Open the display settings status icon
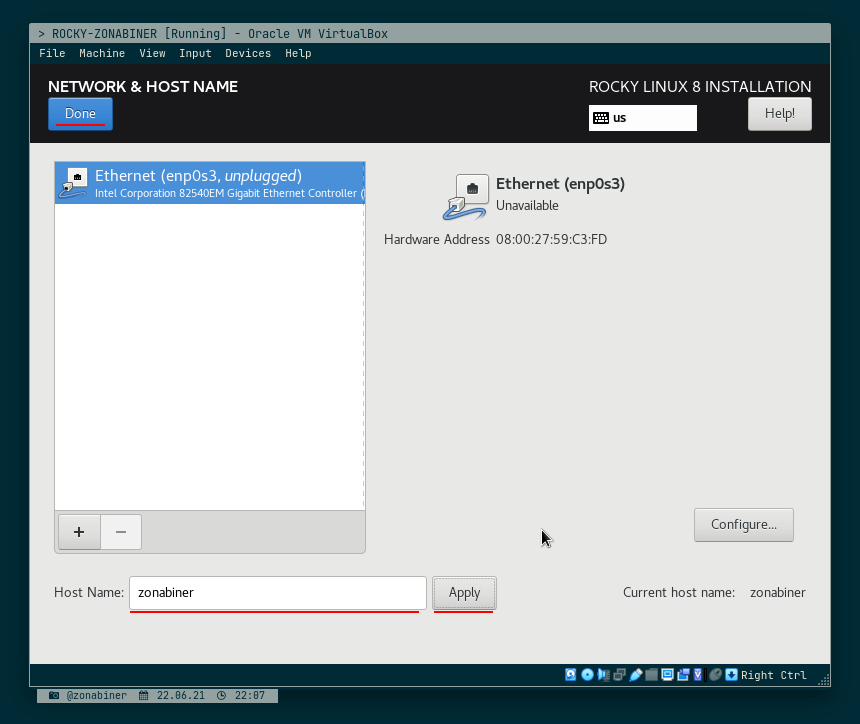The width and height of the screenshot is (860, 724). [x=667, y=674]
